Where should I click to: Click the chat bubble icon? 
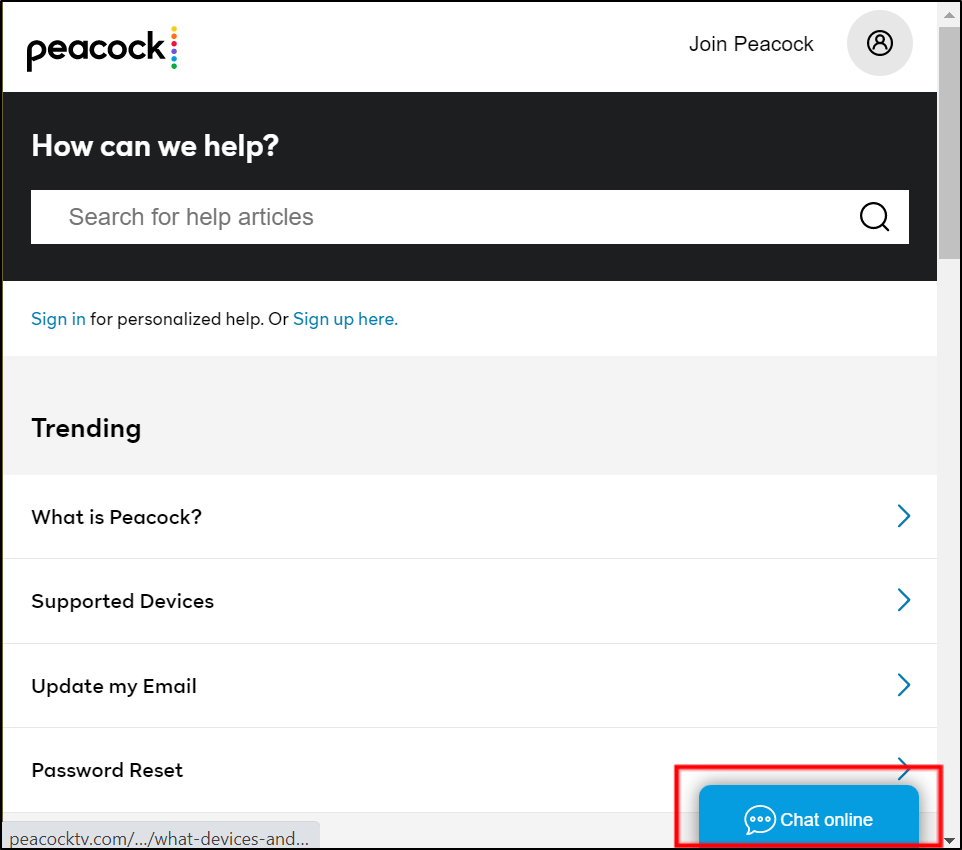coord(760,819)
